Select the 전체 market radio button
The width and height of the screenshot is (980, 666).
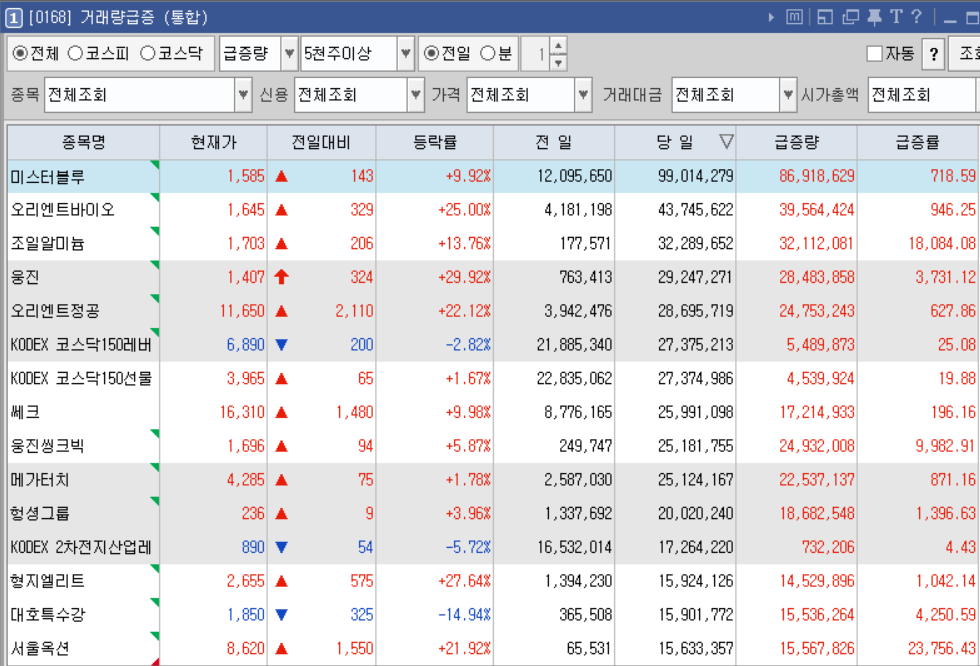point(20,54)
